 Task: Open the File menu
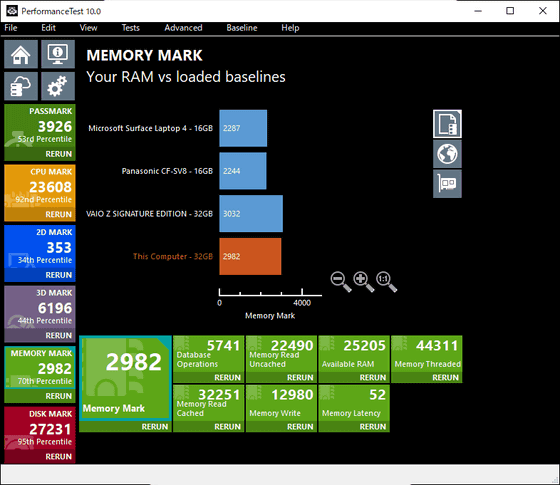[x=11, y=28]
